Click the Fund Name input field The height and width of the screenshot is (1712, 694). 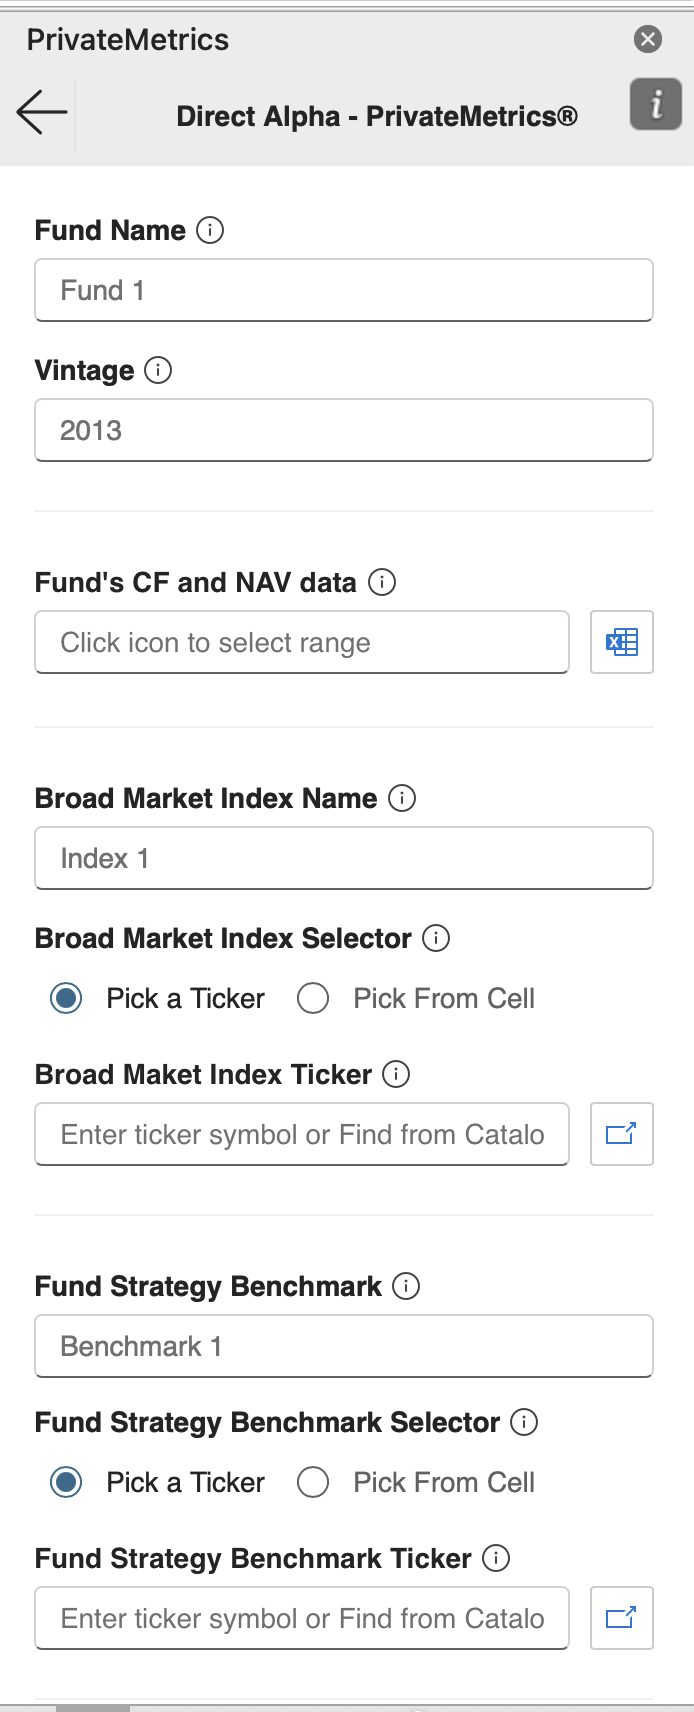point(344,290)
